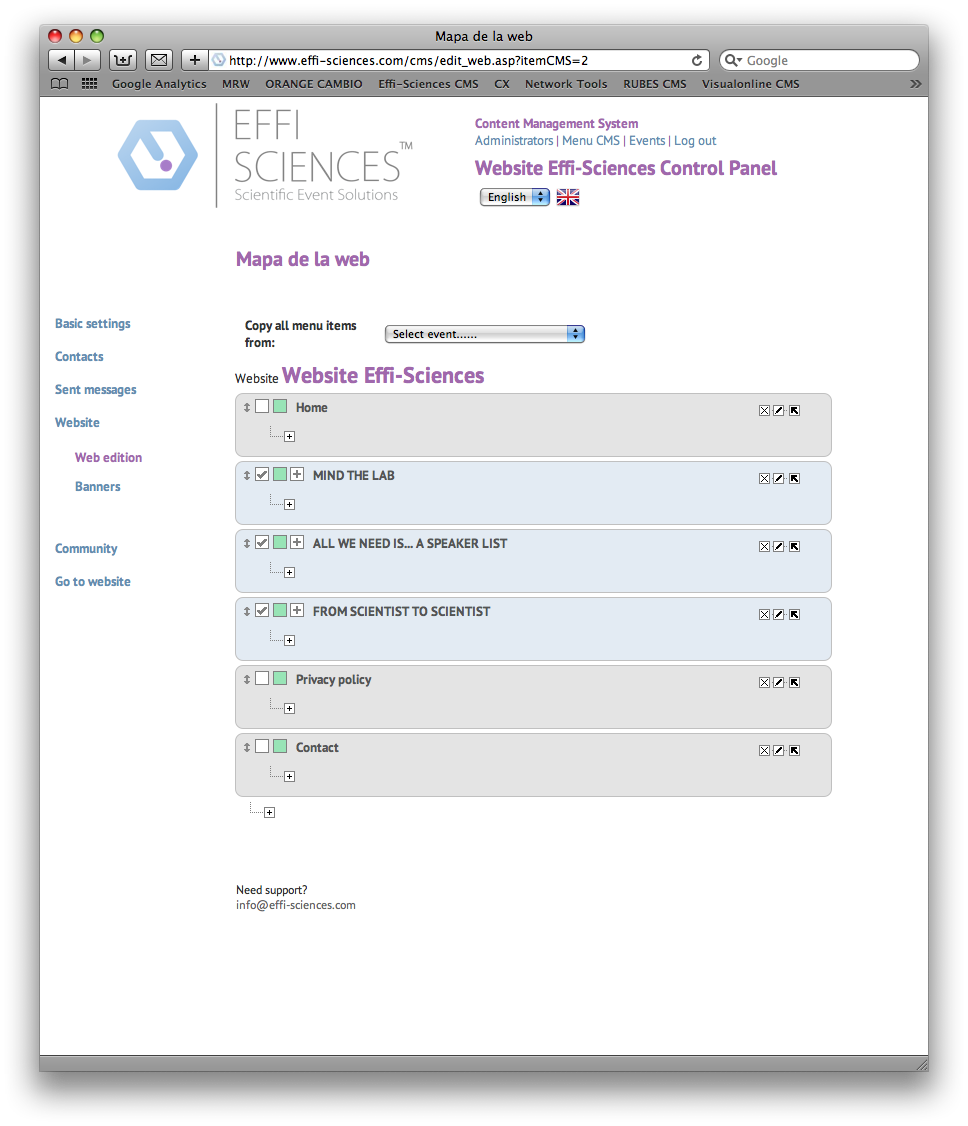
Task: Uncheck ALL WE NEED IS checkbox
Action: coord(262,542)
